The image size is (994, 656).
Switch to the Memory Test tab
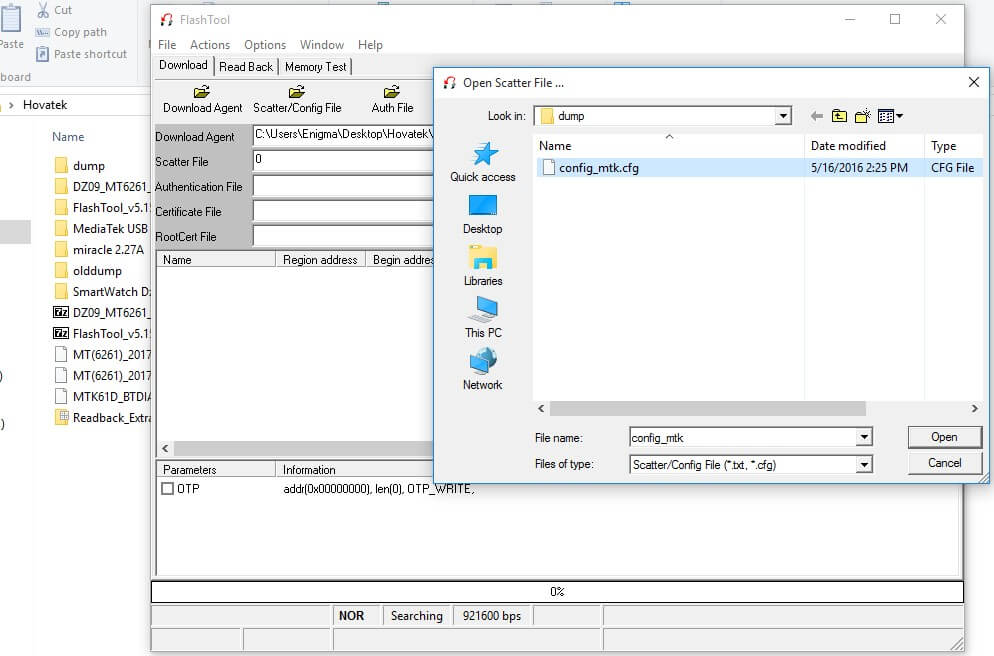[315, 67]
